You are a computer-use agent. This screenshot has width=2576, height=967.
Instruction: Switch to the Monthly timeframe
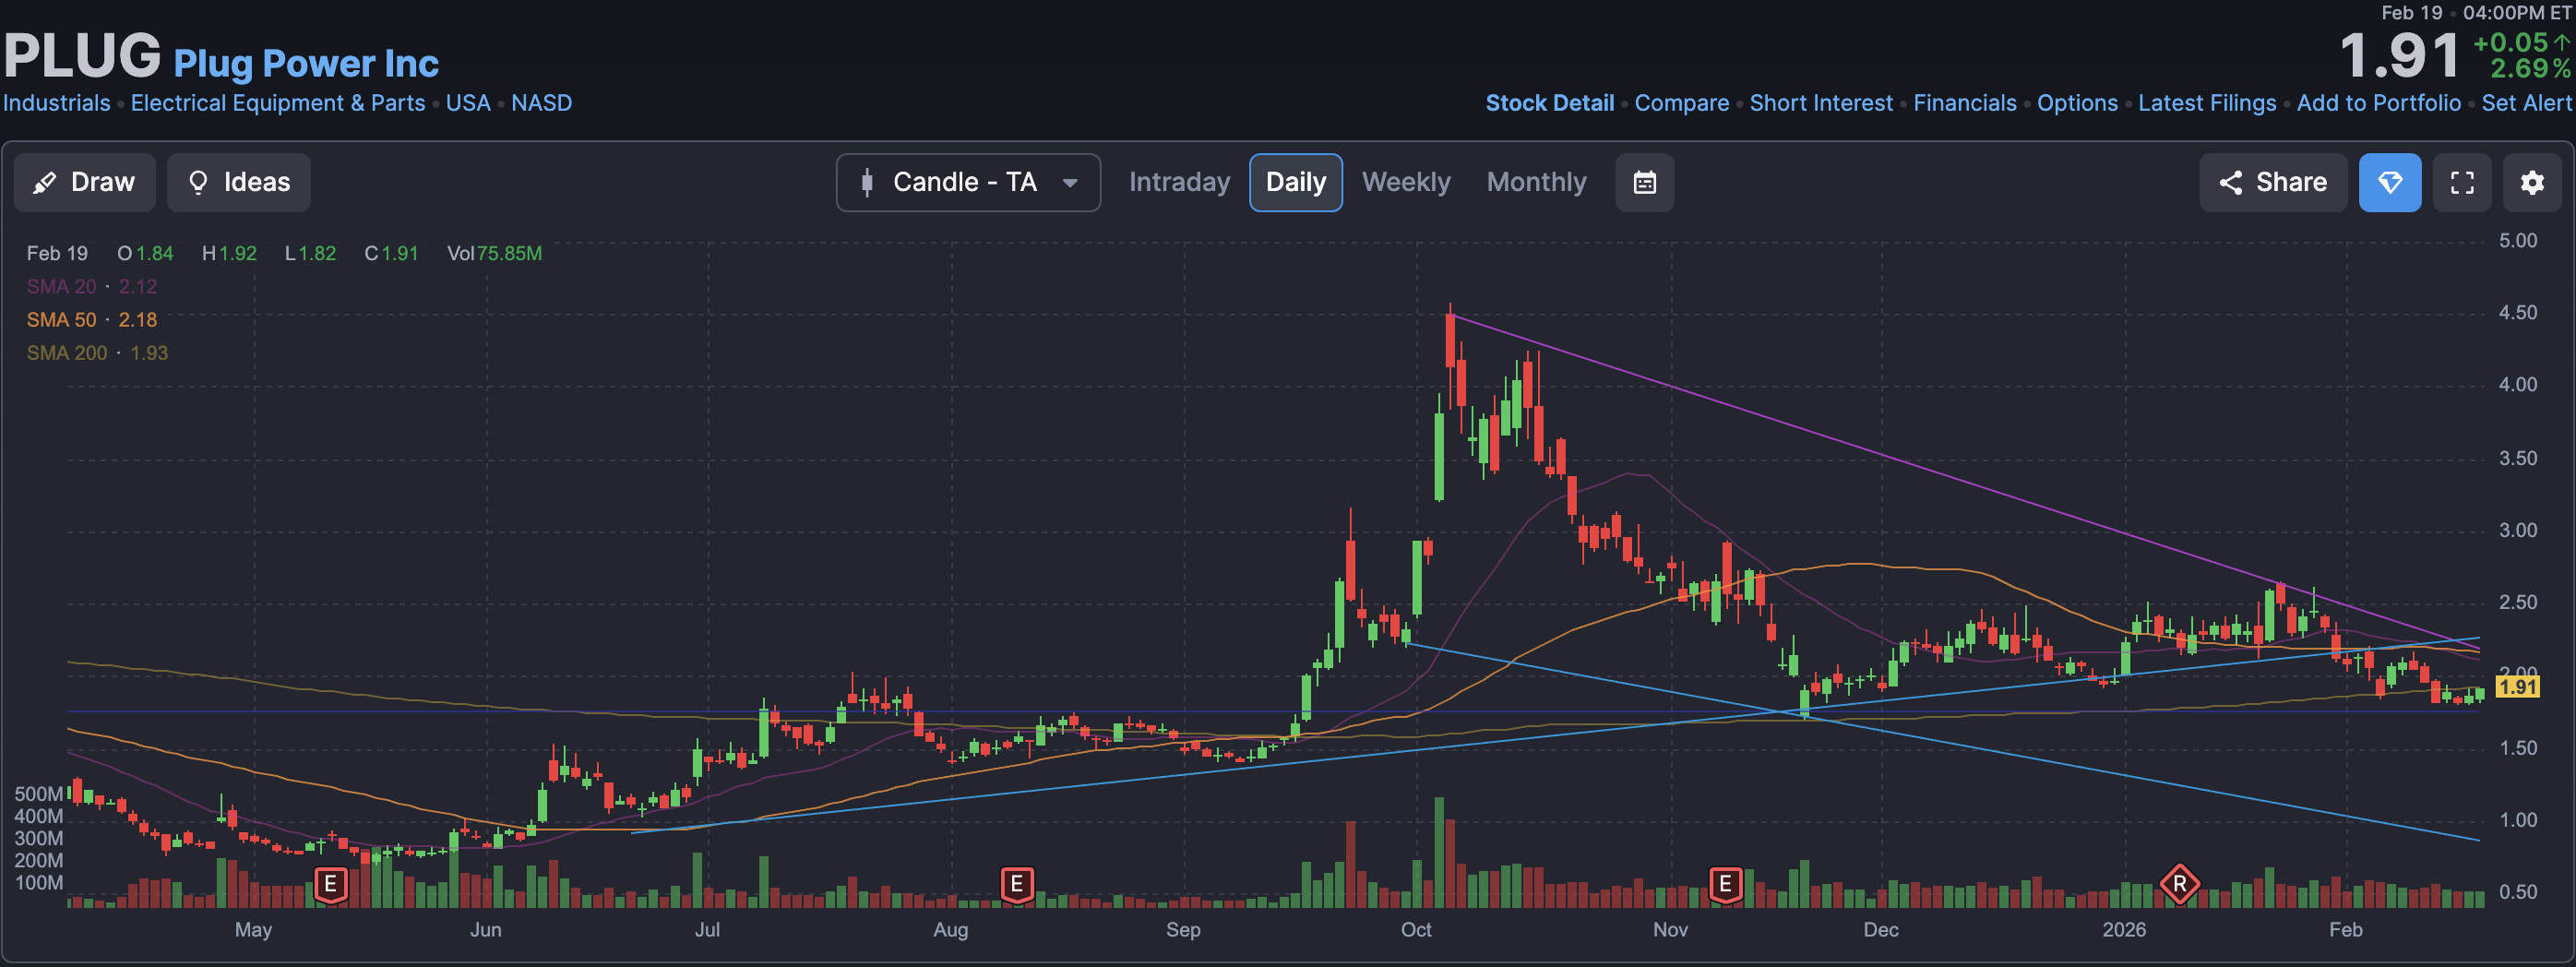(1536, 182)
